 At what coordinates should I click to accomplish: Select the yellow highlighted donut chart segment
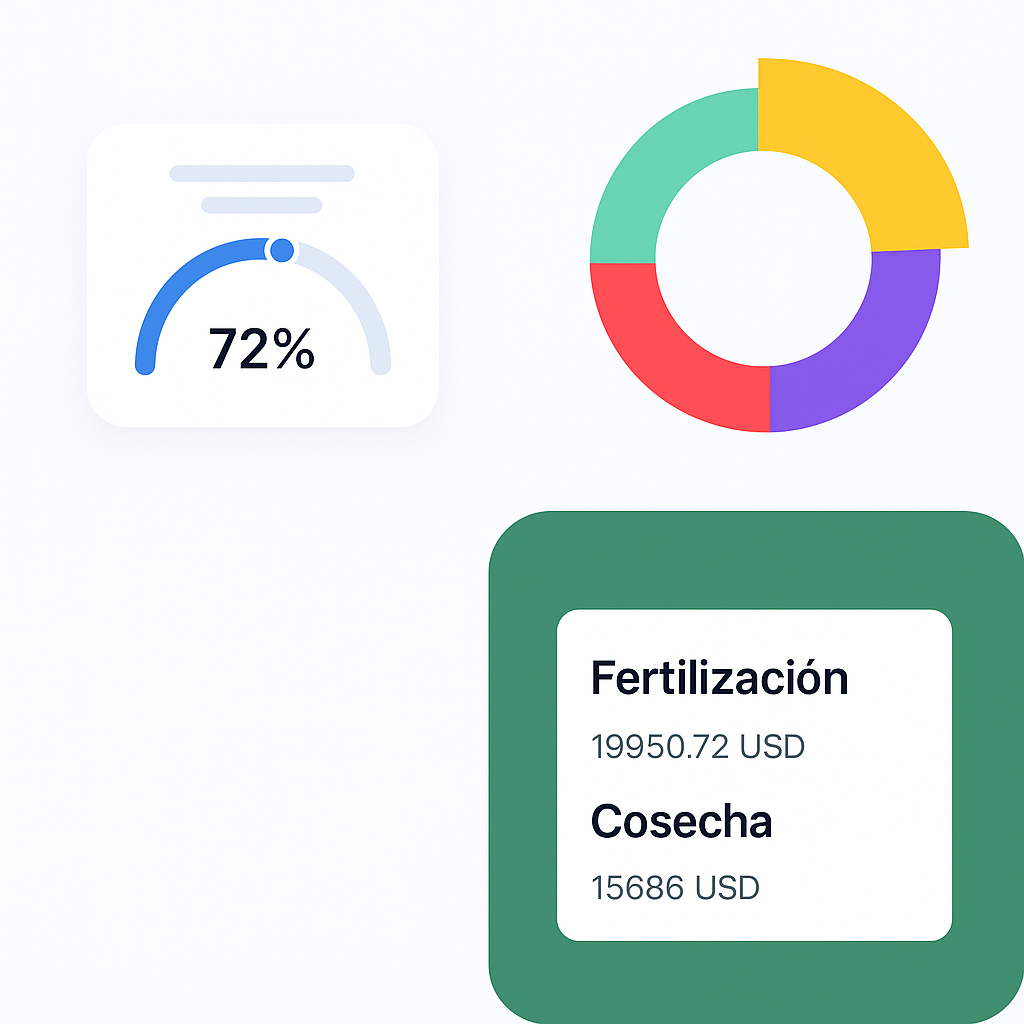pos(868,150)
